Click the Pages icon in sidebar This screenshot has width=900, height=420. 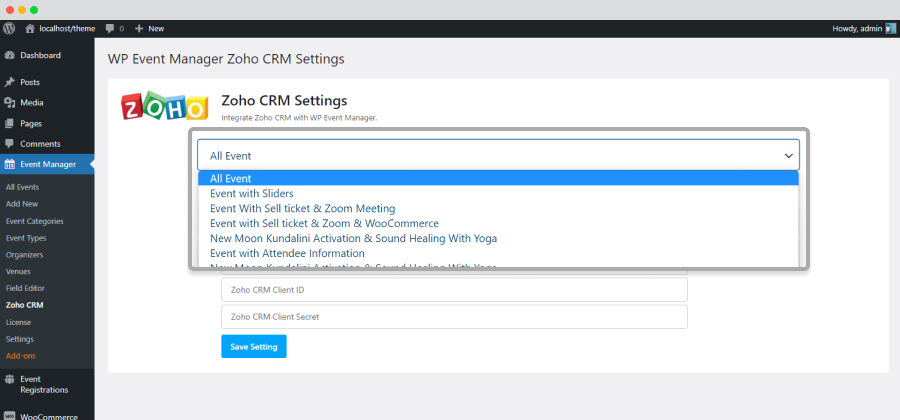click(9, 123)
